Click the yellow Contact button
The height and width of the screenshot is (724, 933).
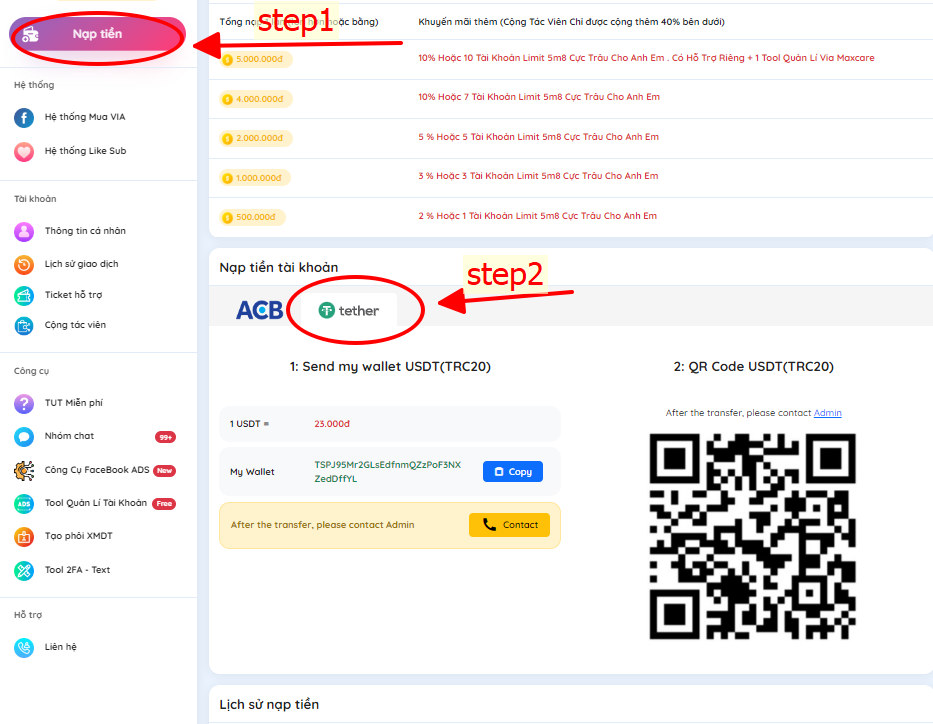click(509, 525)
